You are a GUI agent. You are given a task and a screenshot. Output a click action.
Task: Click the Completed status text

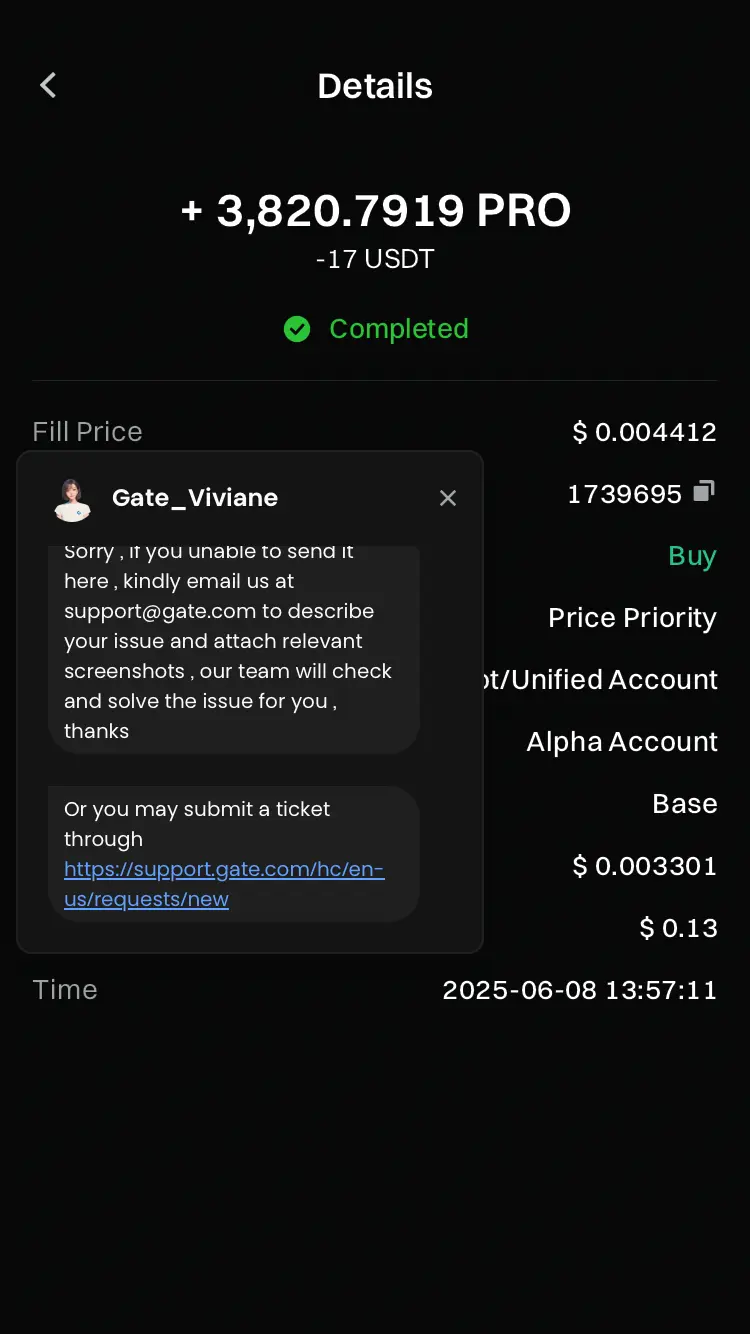[398, 329]
